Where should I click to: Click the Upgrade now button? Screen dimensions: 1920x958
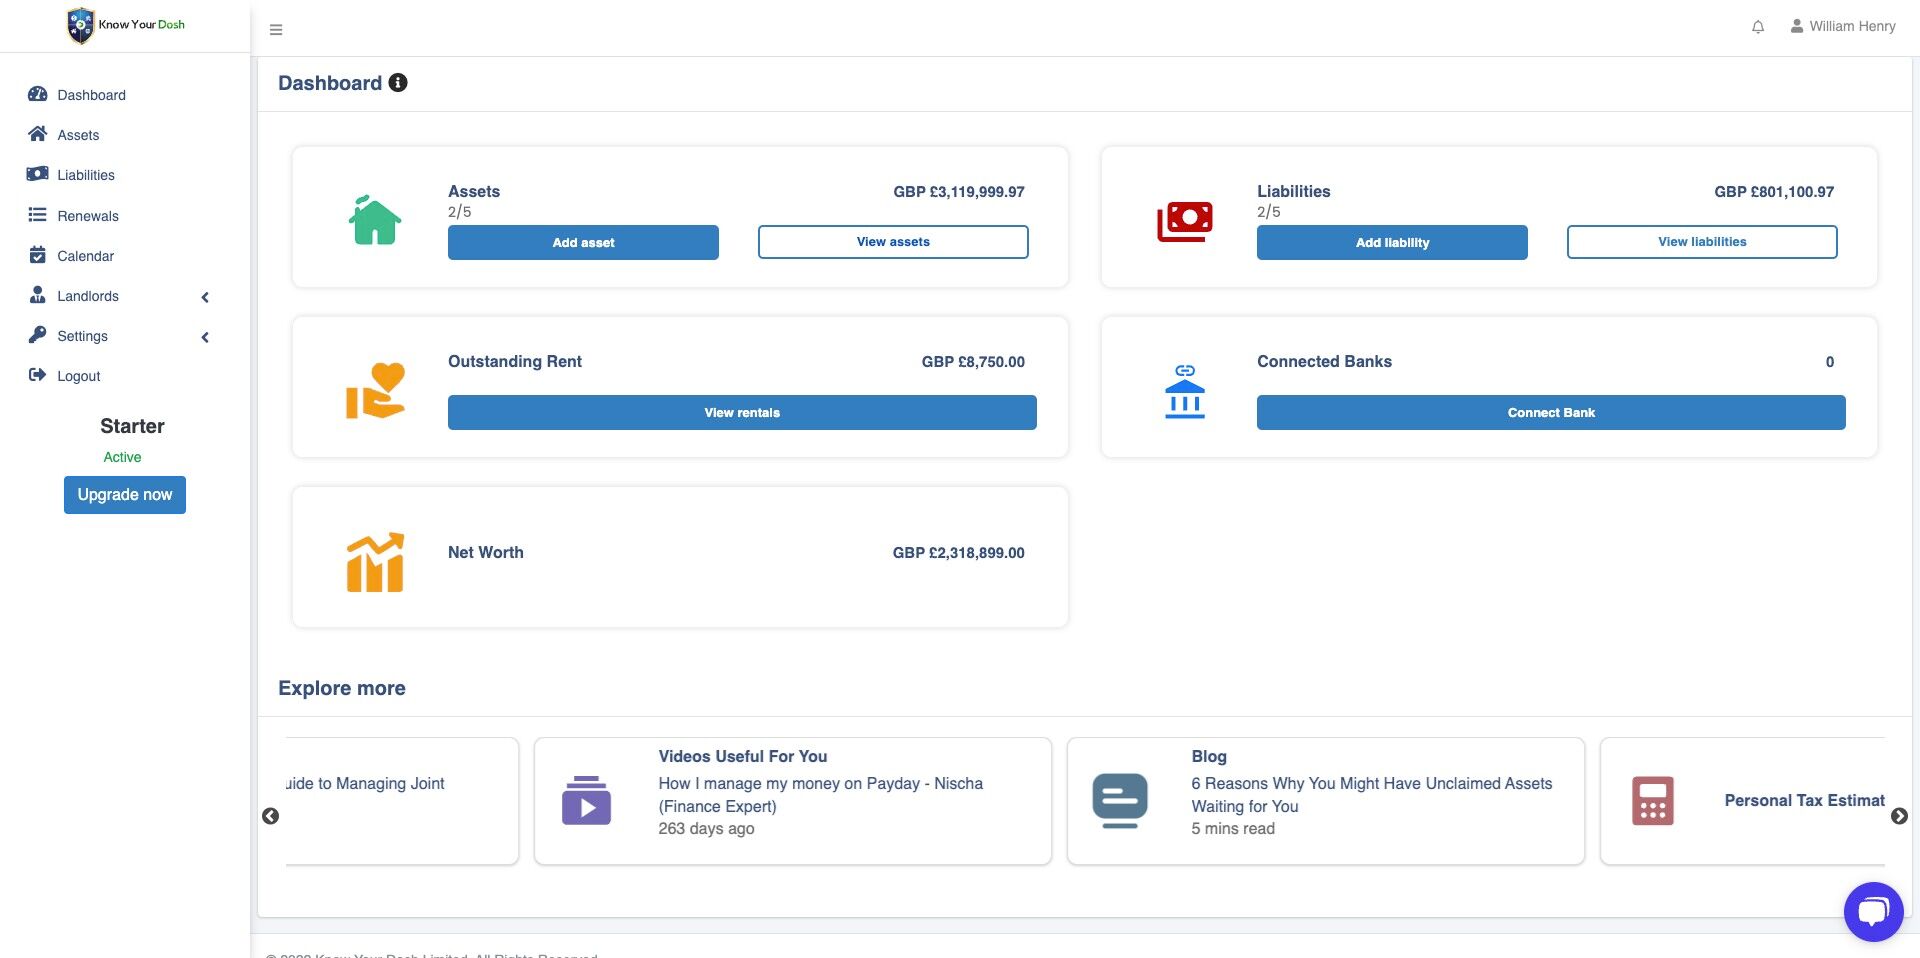125,495
